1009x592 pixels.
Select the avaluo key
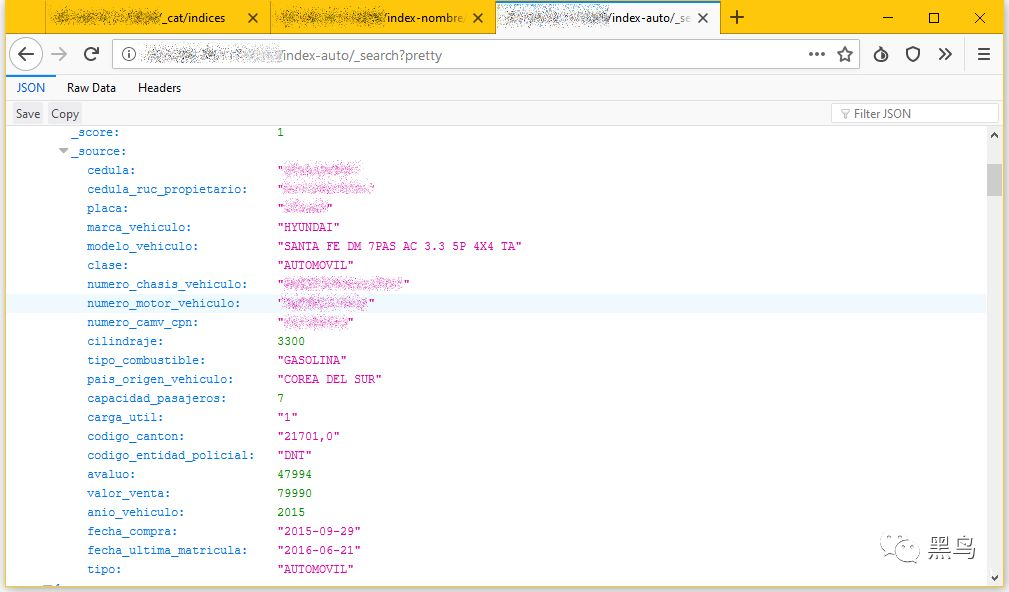click(111, 474)
